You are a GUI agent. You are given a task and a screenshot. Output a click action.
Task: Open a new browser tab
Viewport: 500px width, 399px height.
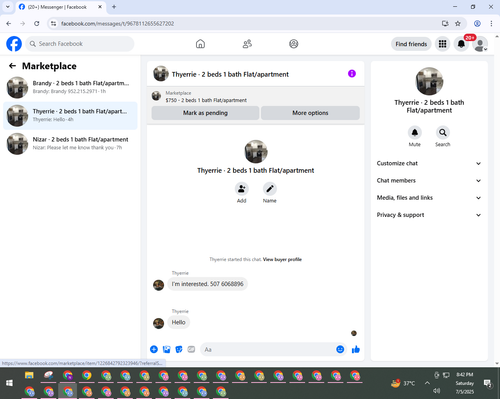tap(114, 7)
